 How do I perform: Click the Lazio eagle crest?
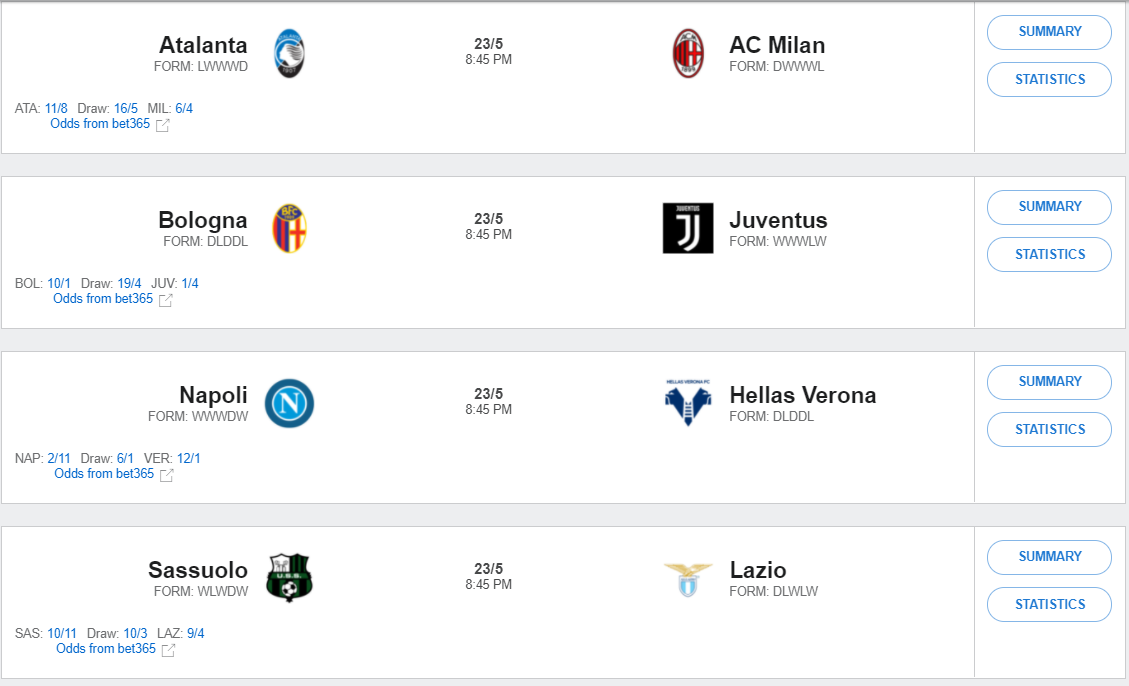pyautogui.click(x=688, y=578)
